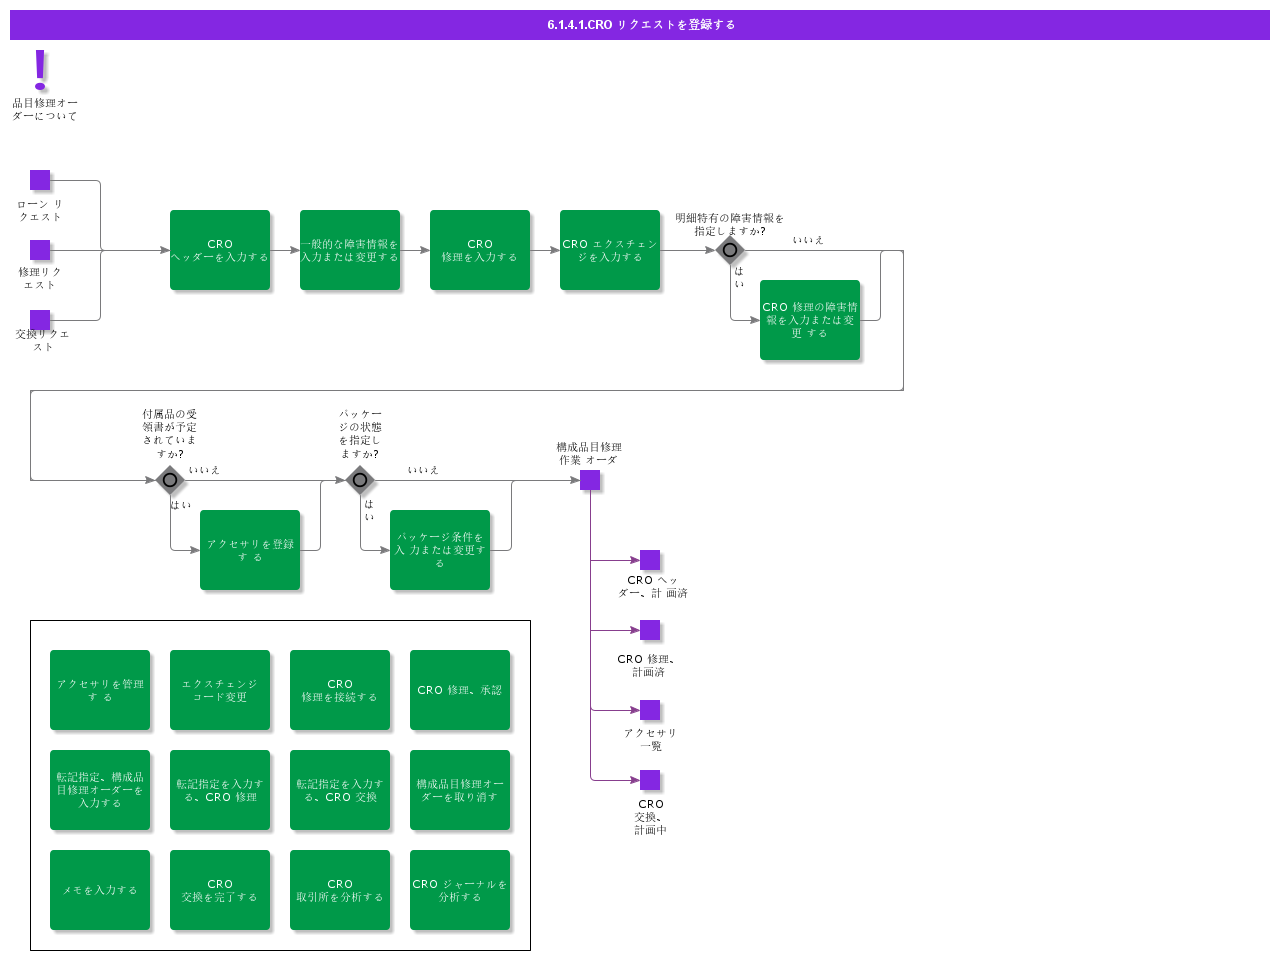Viewport: 1280px width, 960px height.
Task: Click the ローン リクエスト label
Action: tap(40, 210)
